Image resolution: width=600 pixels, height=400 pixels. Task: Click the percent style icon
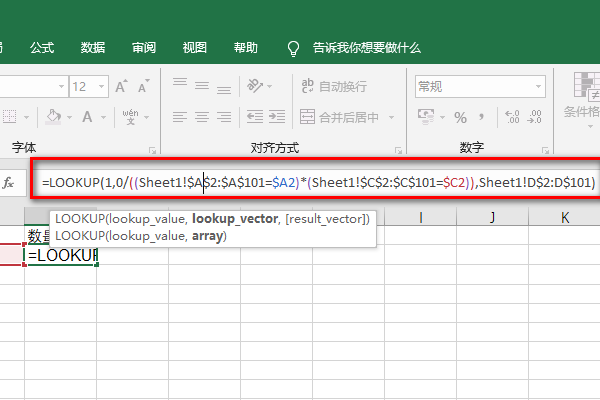pos(461,117)
